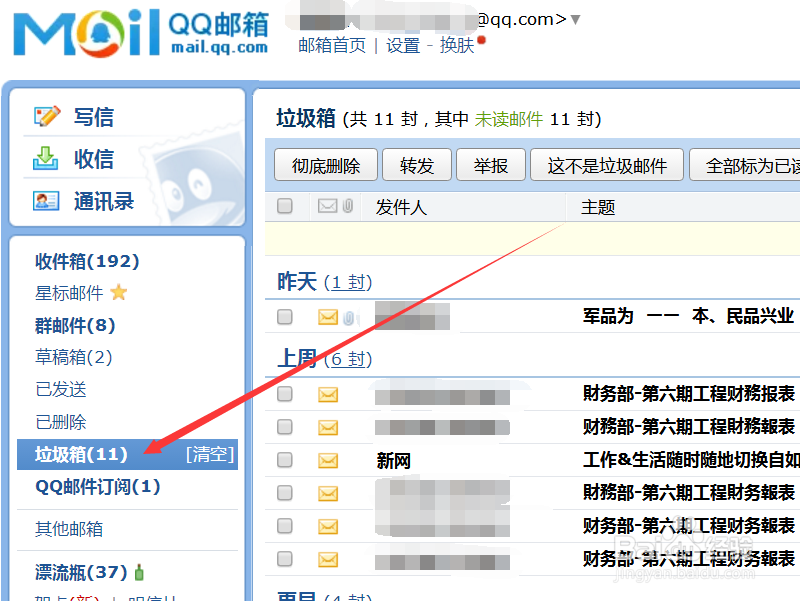Open 收信 to fetch mail

click(x=94, y=159)
